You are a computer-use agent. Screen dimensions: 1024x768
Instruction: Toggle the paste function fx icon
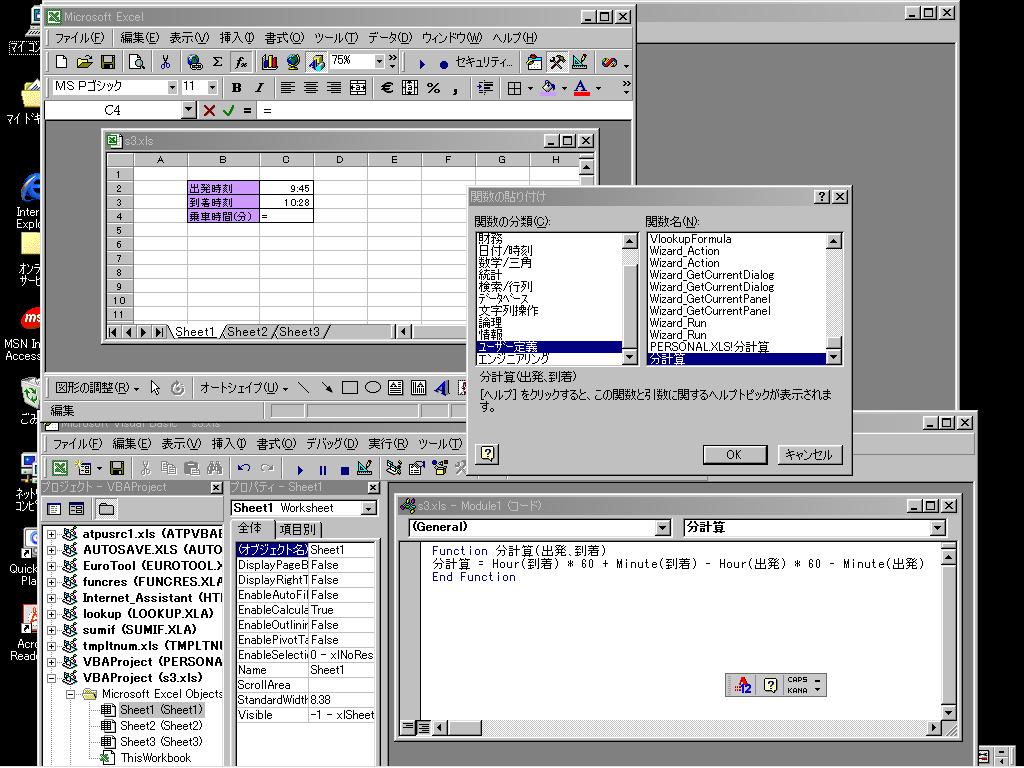[x=241, y=62]
